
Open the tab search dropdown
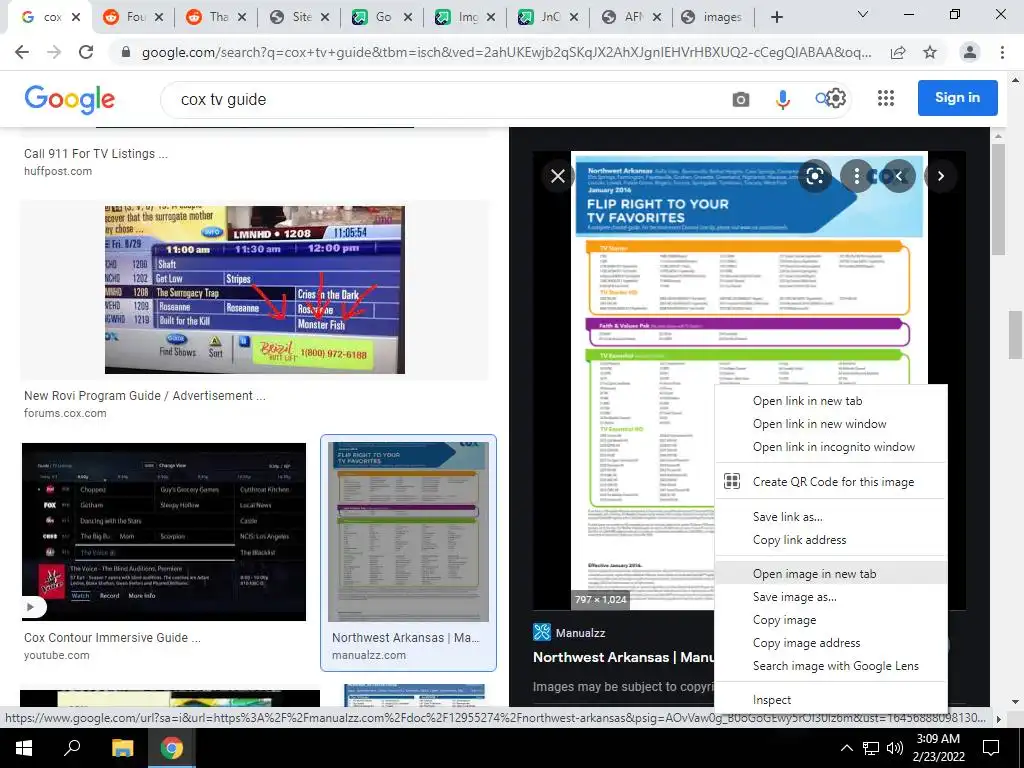(863, 14)
